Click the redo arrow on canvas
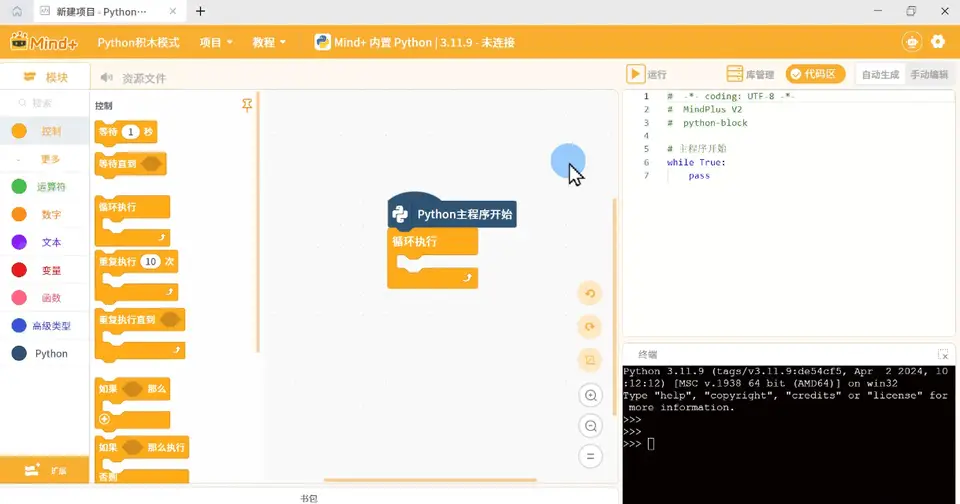 tap(590, 326)
